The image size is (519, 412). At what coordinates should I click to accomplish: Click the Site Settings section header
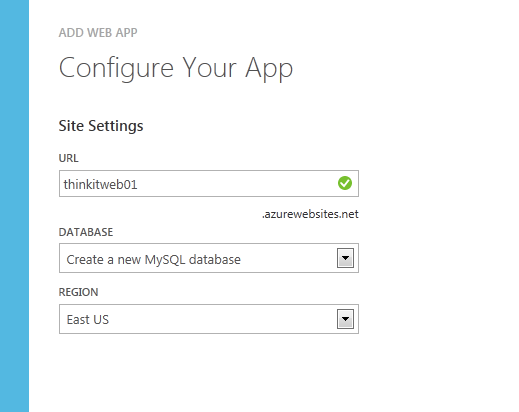[101, 126]
